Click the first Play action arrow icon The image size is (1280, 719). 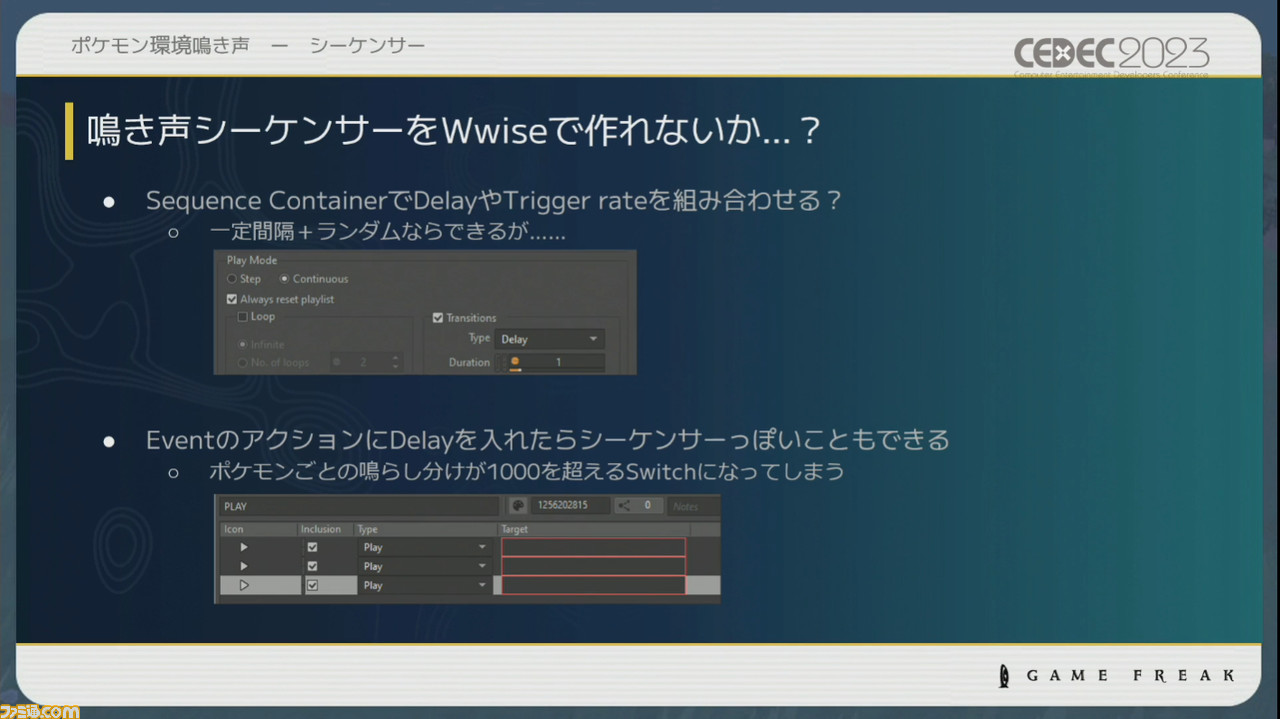[x=243, y=547]
